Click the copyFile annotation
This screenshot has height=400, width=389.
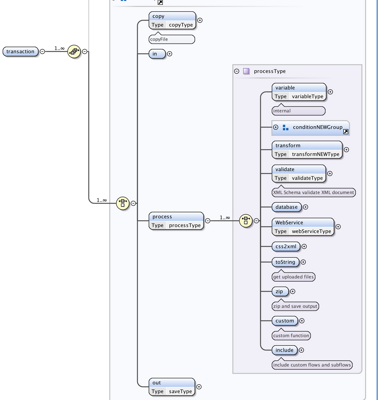coord(172,39)
